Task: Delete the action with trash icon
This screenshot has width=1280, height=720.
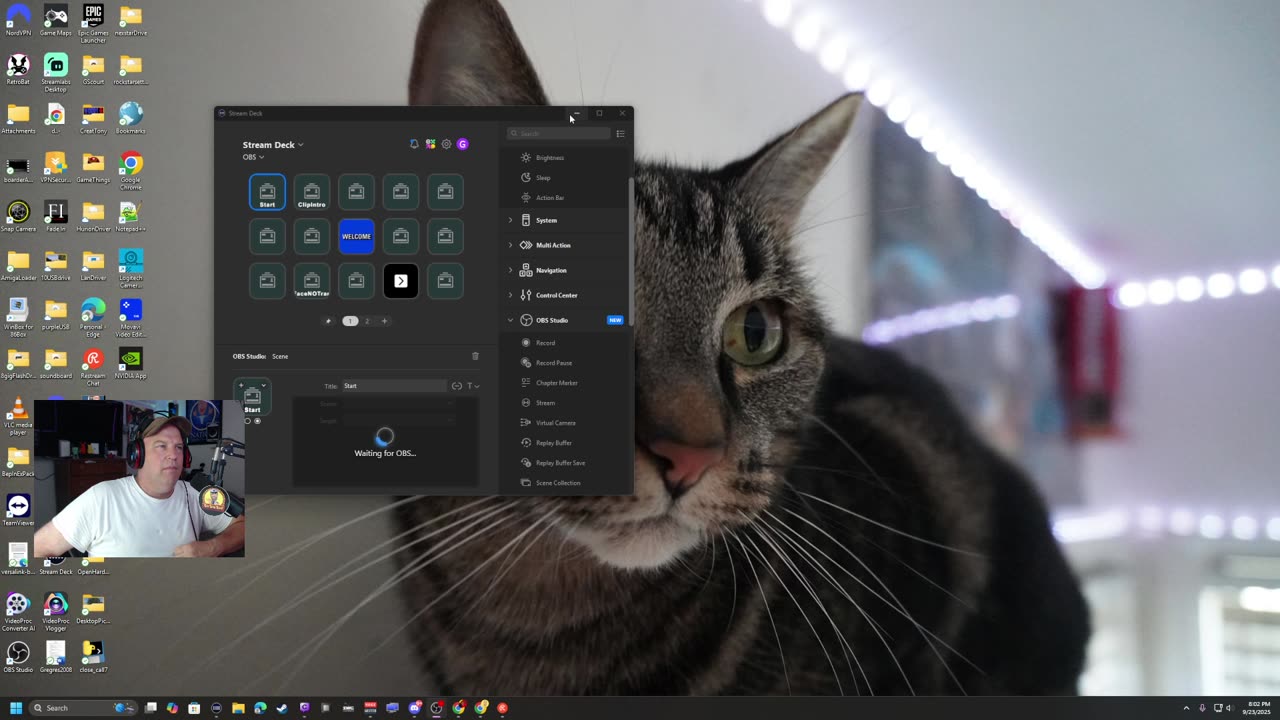Action: 475,356
